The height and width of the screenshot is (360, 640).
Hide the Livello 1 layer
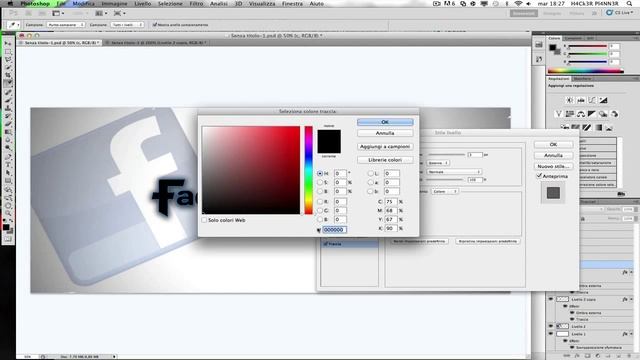(x=551, y=334)
